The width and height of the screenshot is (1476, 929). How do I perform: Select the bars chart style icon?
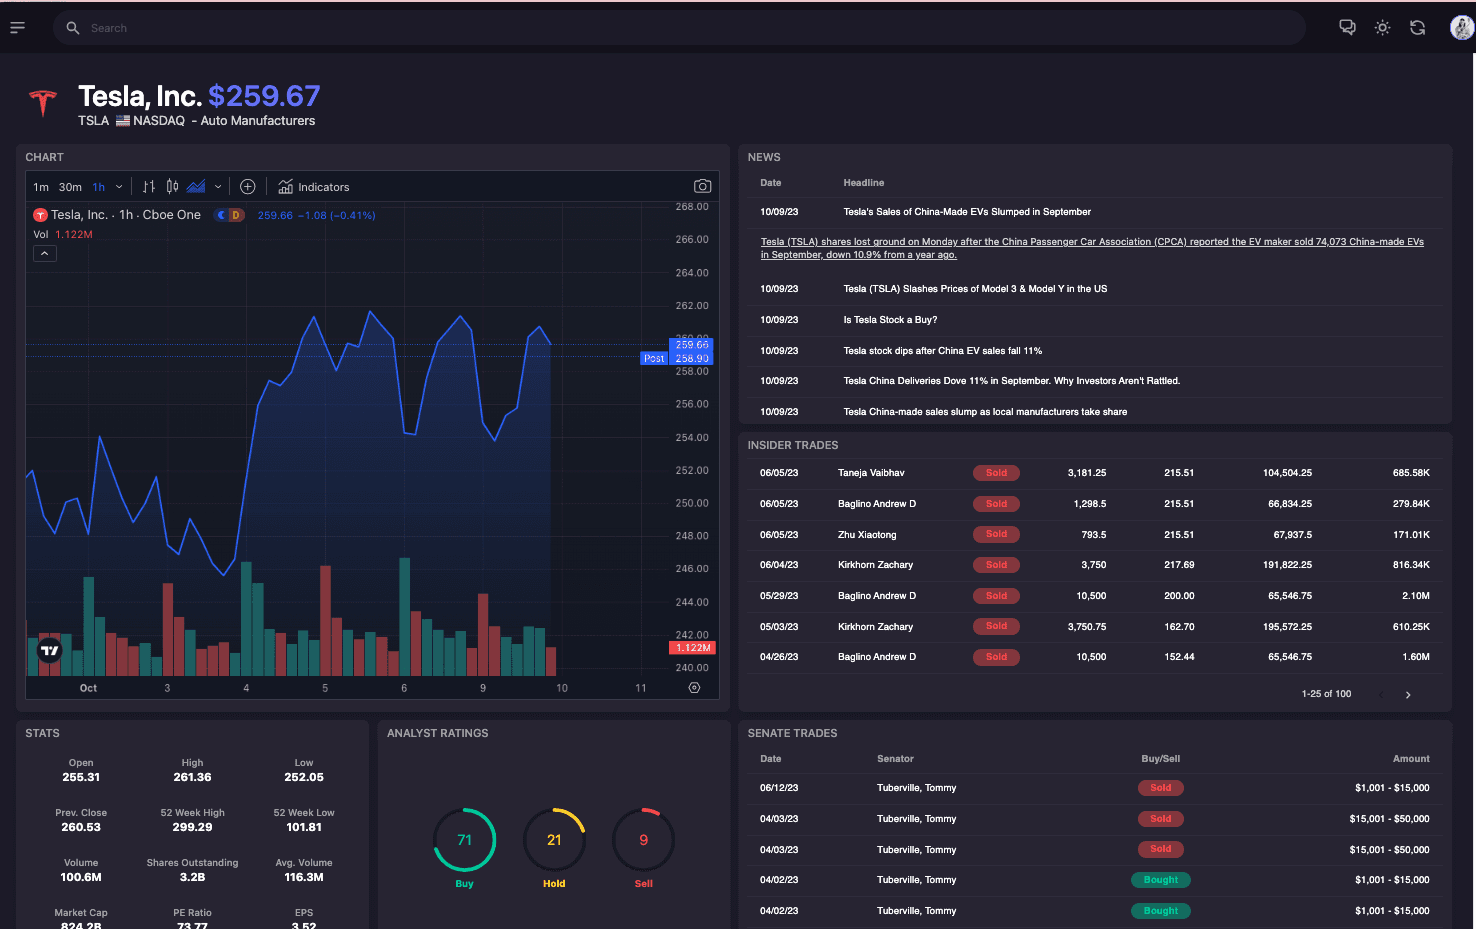149,187
